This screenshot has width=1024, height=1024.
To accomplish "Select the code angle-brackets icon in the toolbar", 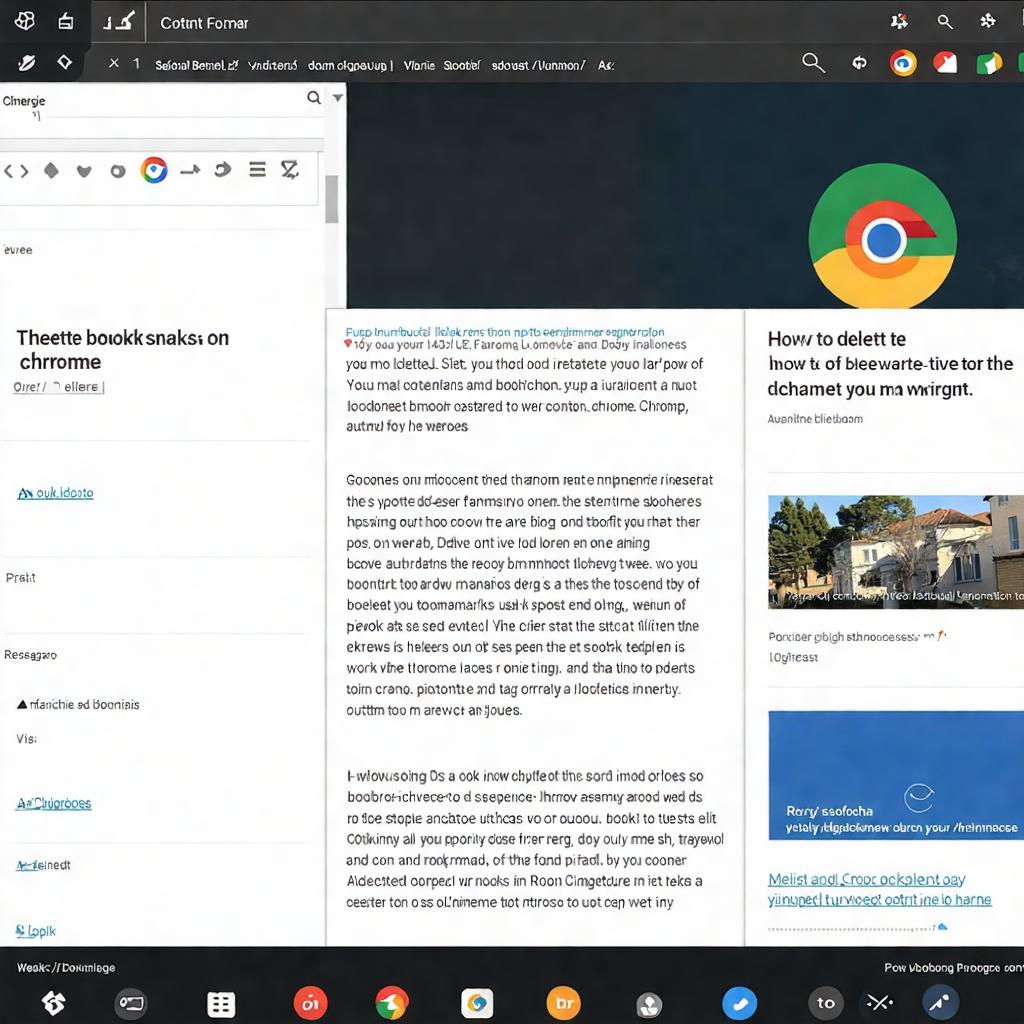I will (x=15, y=169).
